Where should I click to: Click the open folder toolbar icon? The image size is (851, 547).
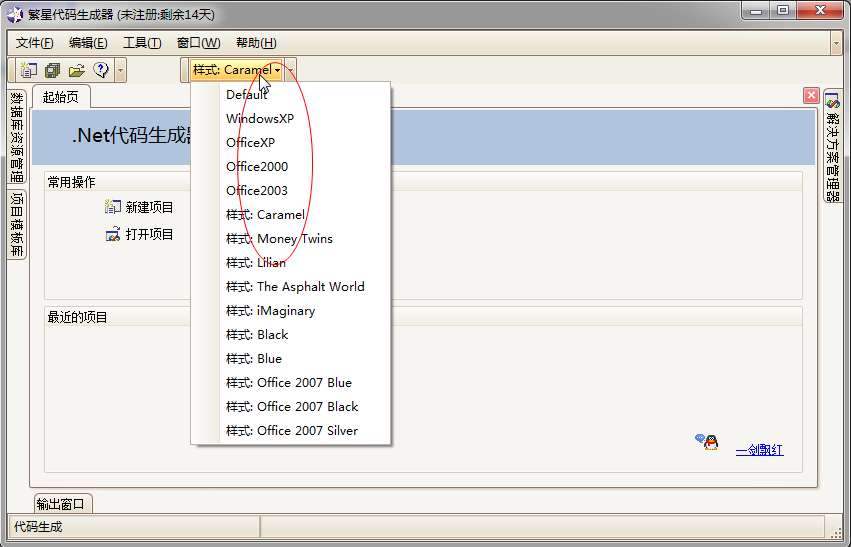tap(77, 70)
